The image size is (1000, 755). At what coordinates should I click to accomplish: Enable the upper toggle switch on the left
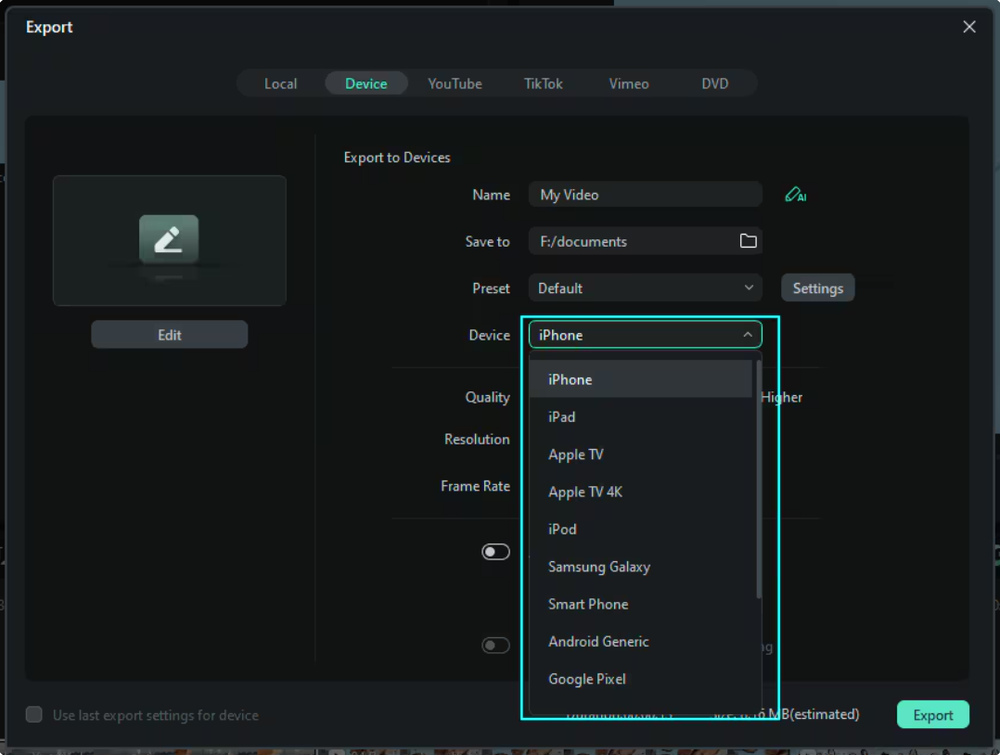point(495,551)
